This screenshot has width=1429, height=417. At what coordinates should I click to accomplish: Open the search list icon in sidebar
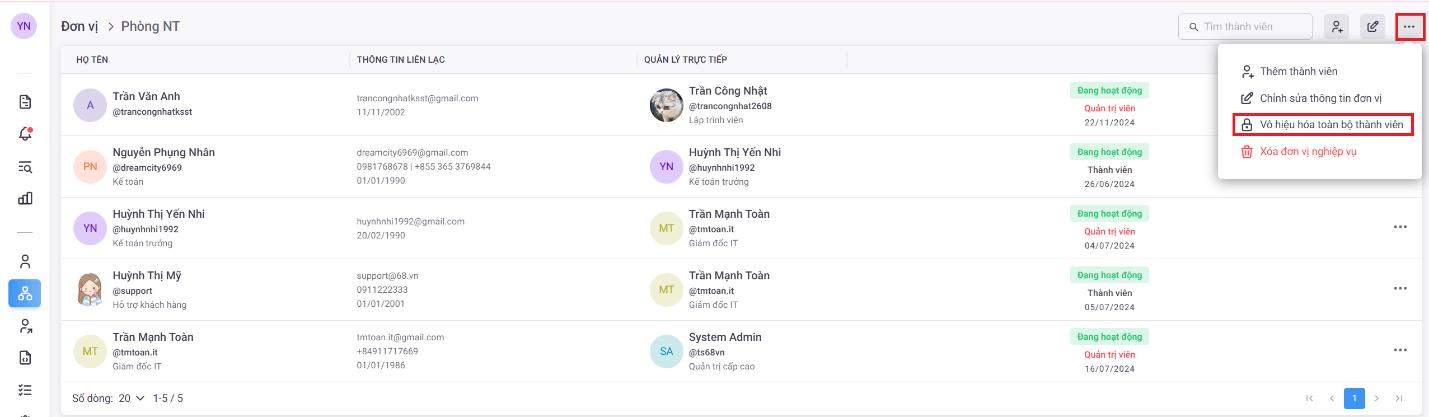click(25, 166)
